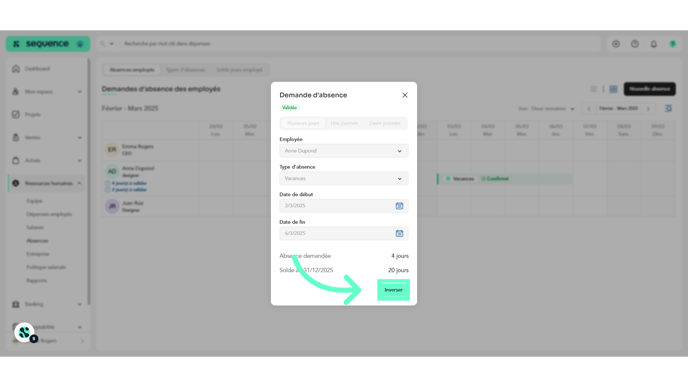Collapse the Ressources humaines section
The image size is (688, 387).
coord(79,183)
